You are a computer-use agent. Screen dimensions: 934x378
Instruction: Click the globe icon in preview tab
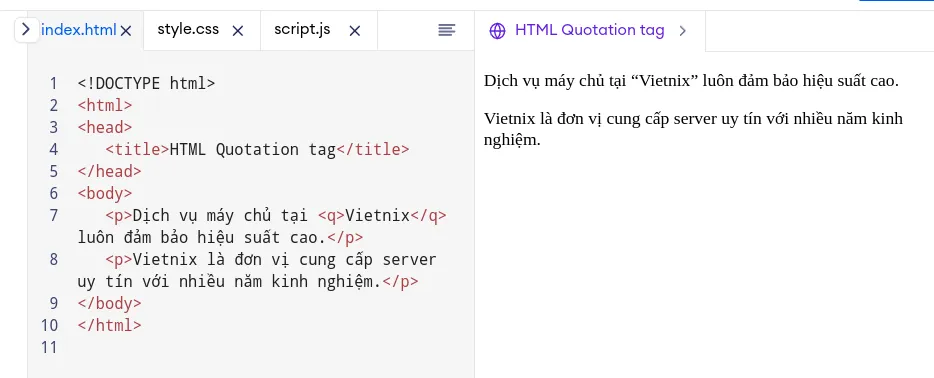[497, 30]
